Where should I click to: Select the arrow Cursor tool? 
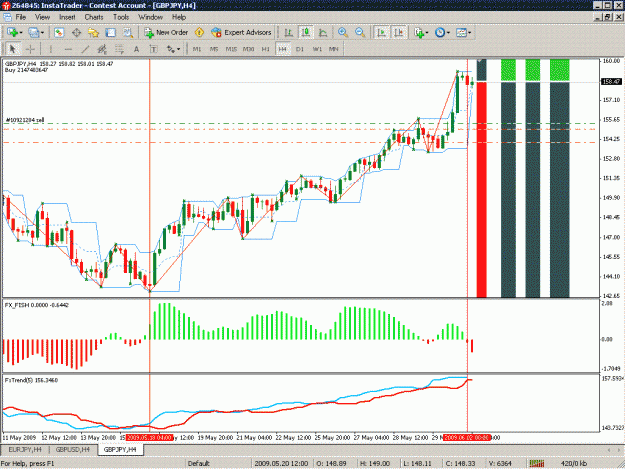12,49
